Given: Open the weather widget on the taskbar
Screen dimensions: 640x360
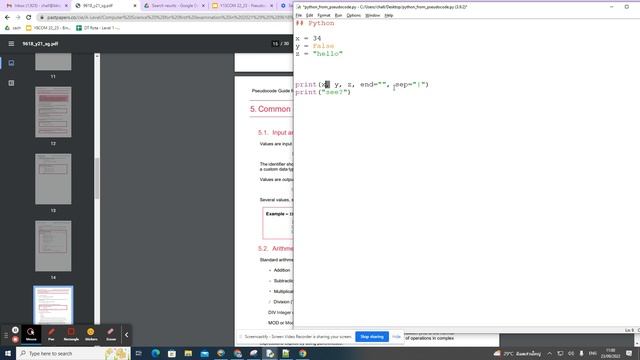Looking at the screenshot, I should (x=518, y=353).
